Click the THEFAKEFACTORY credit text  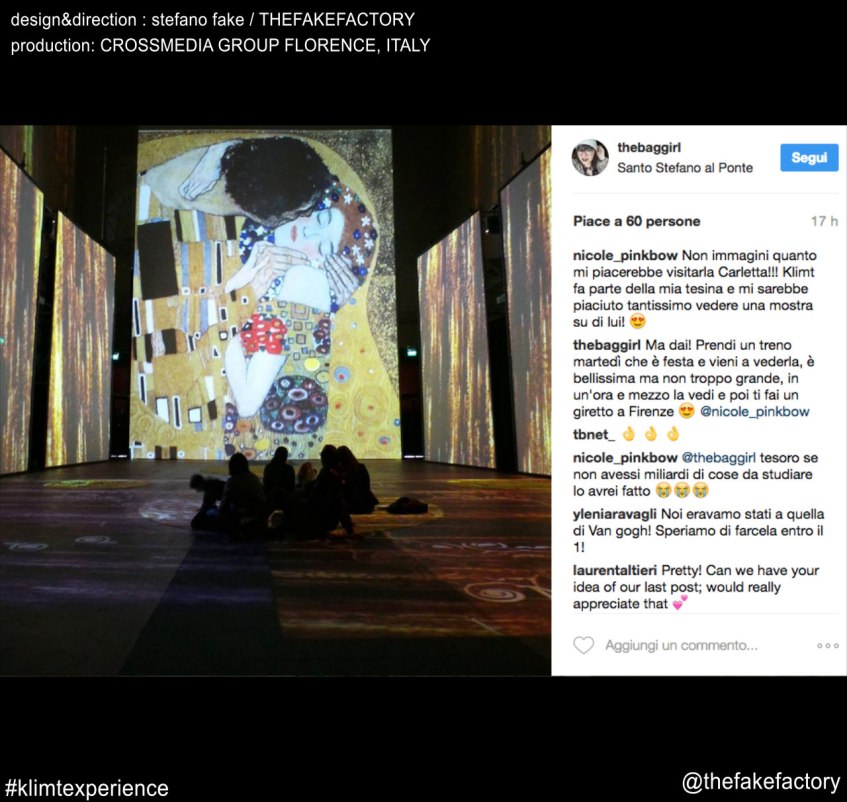(337, 19)
